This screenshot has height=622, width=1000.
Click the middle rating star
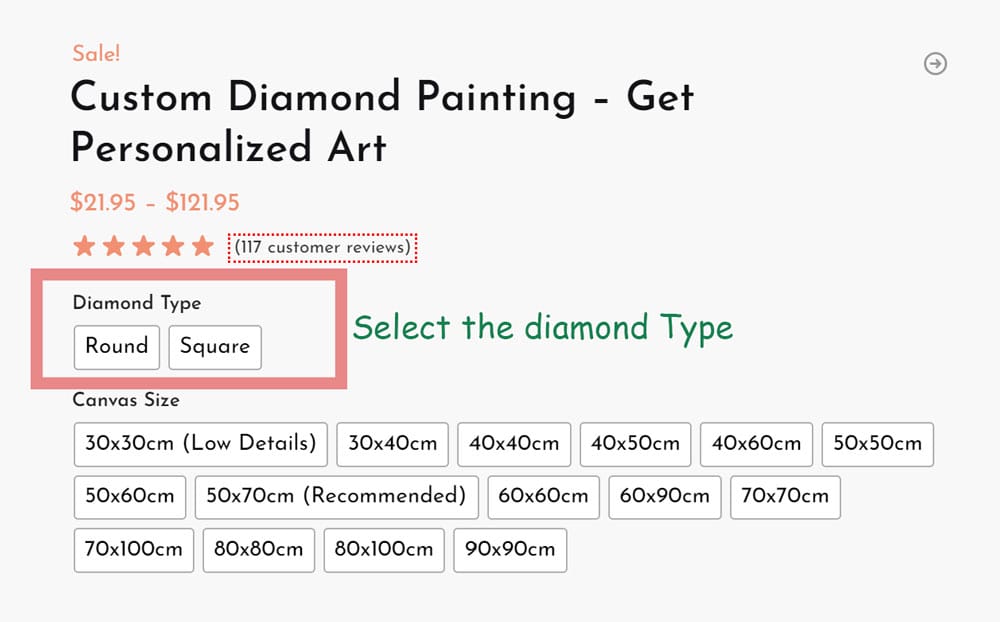[x=142, y=244]
